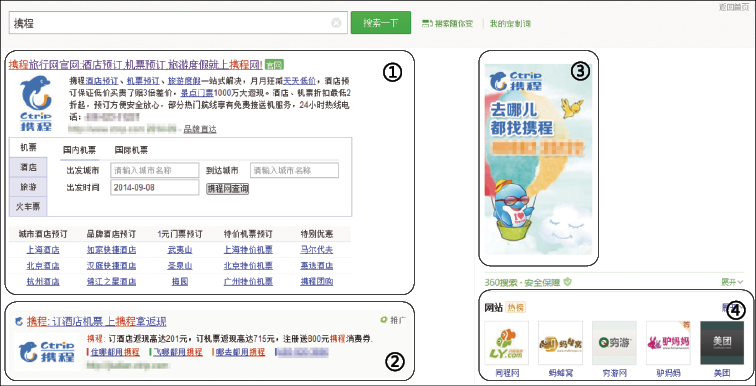Viewport: 756px width, 386px height.
Task: Open the 杭州酒店 link
Action: 43,282
